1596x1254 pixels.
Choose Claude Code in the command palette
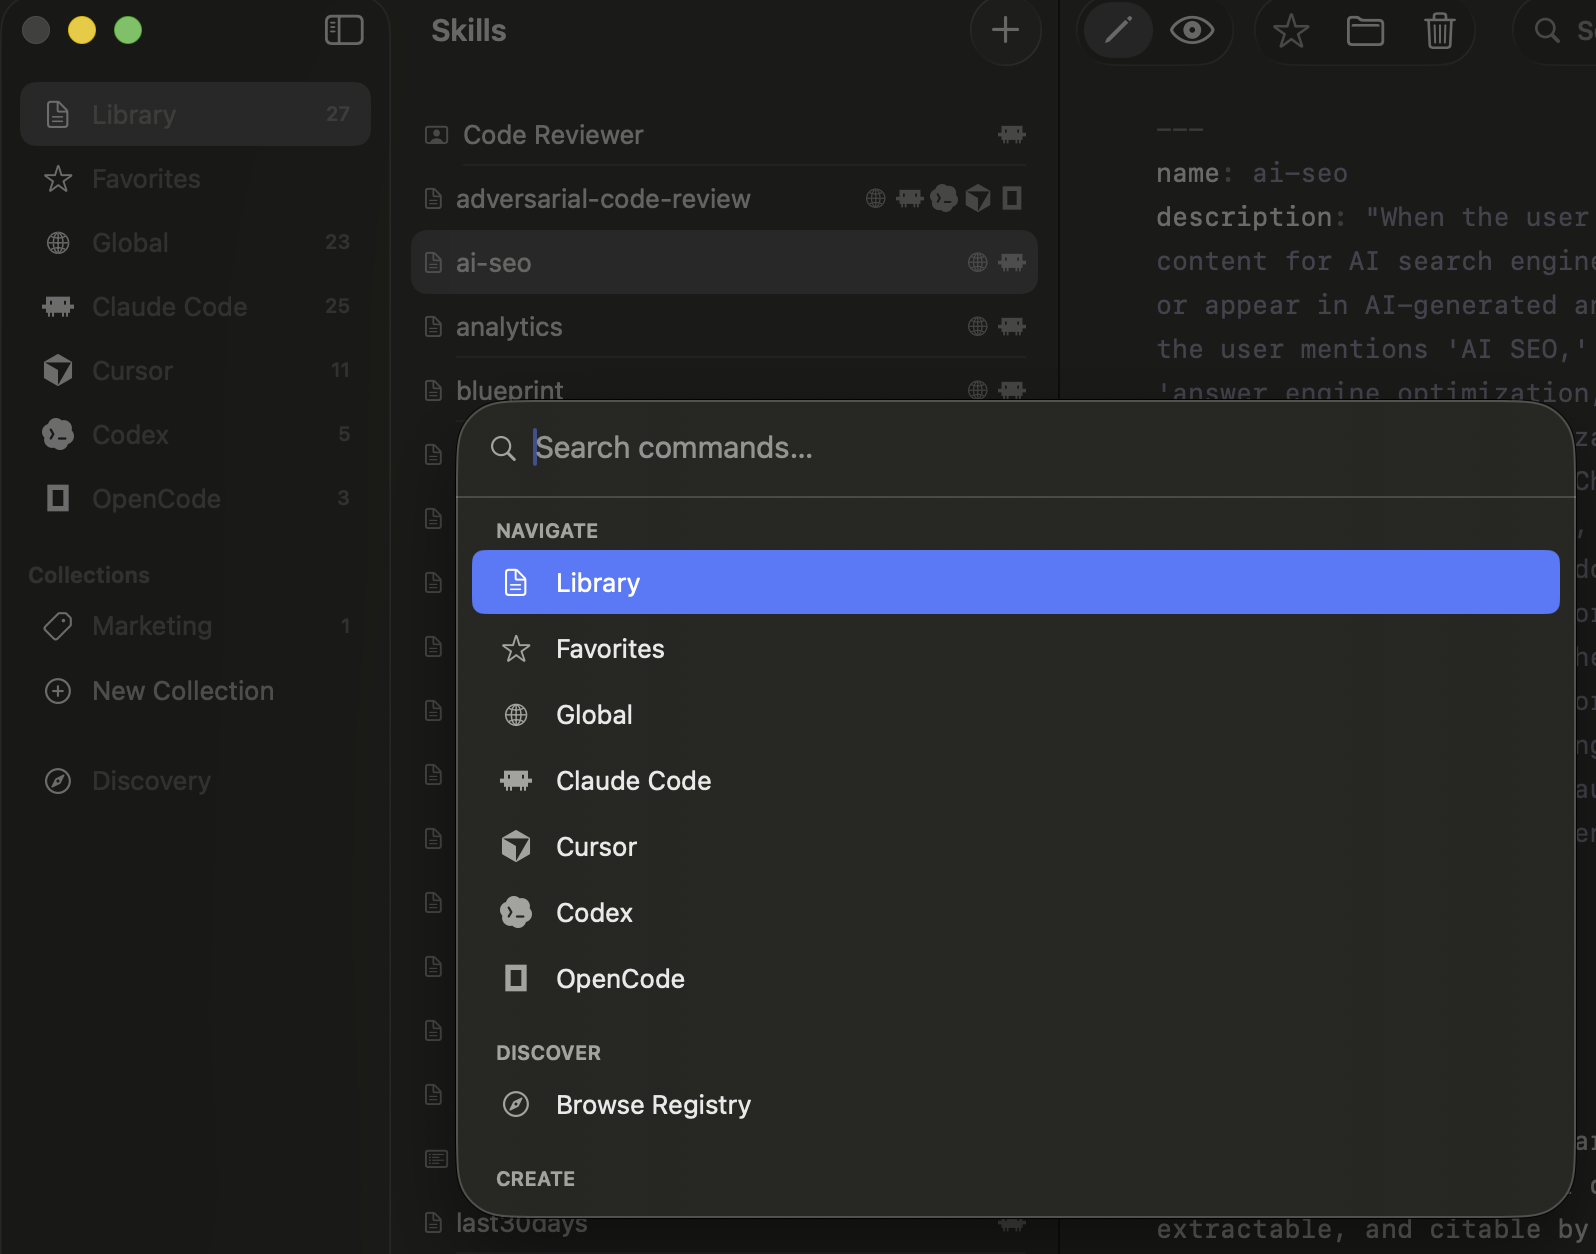coord(1015,781)
